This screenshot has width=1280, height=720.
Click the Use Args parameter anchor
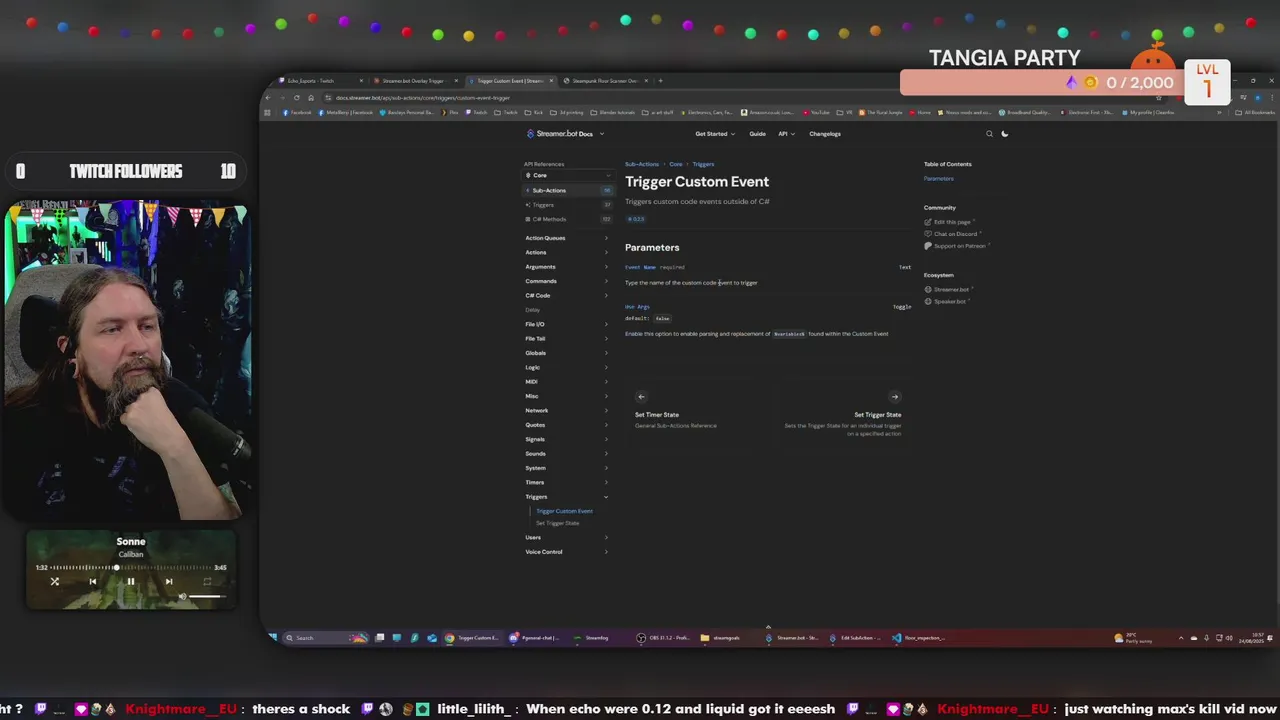tap(637, 307)
